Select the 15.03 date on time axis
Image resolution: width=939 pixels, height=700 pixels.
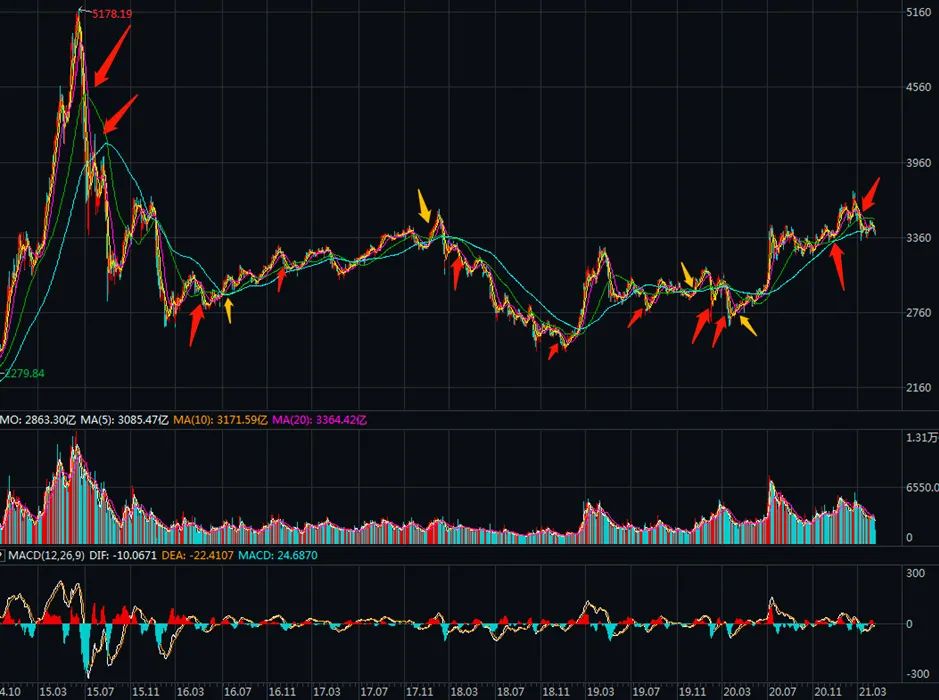(52, 691)
